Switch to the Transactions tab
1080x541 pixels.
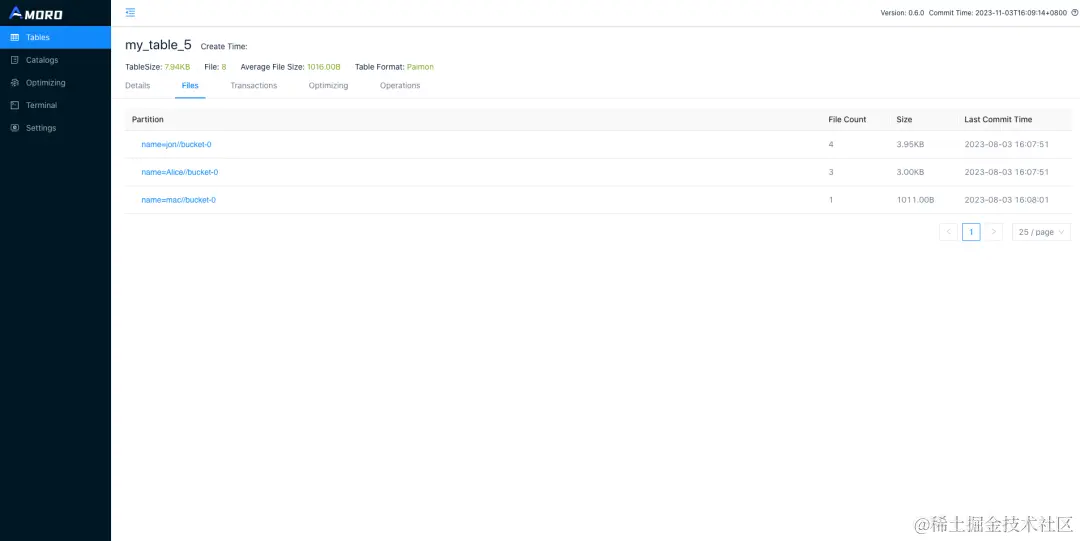(253, 85)
